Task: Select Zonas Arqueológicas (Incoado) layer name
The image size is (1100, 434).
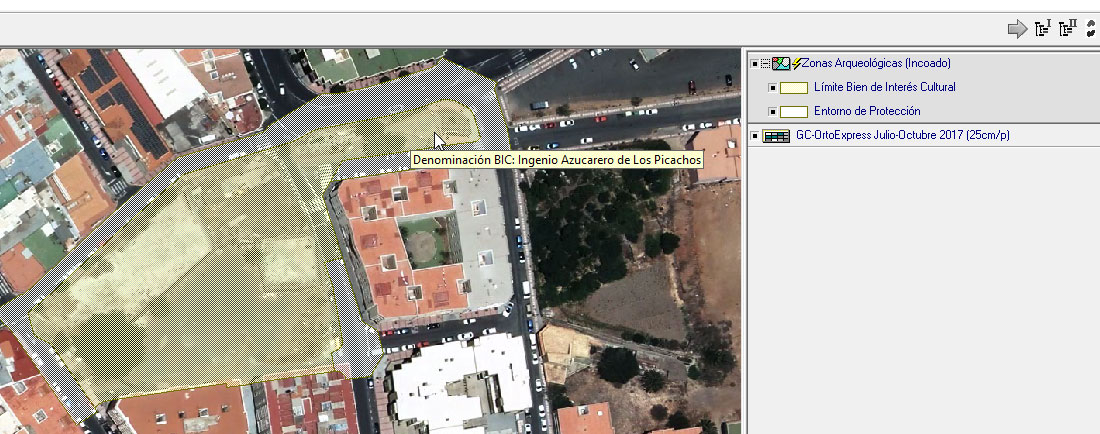Action: 876,63
